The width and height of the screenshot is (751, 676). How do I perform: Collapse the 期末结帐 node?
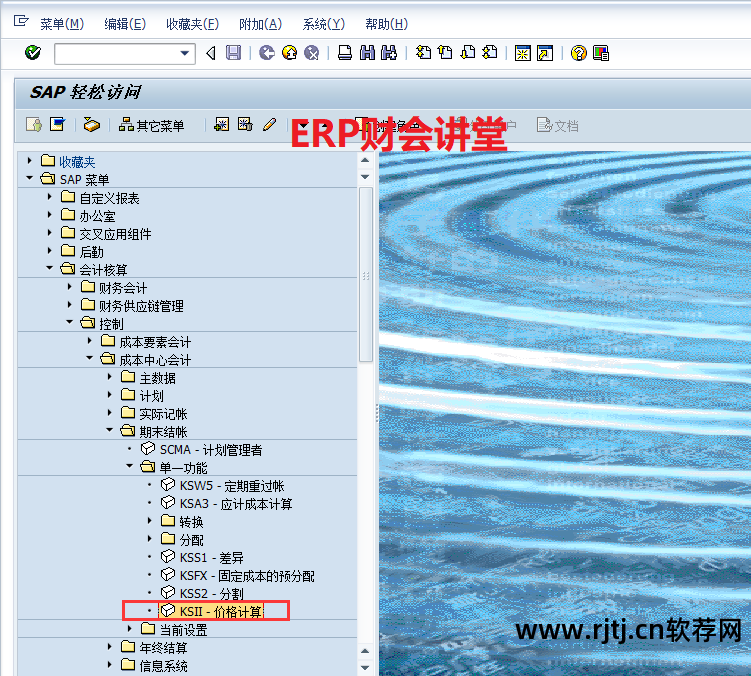click(x=110, y=430)
